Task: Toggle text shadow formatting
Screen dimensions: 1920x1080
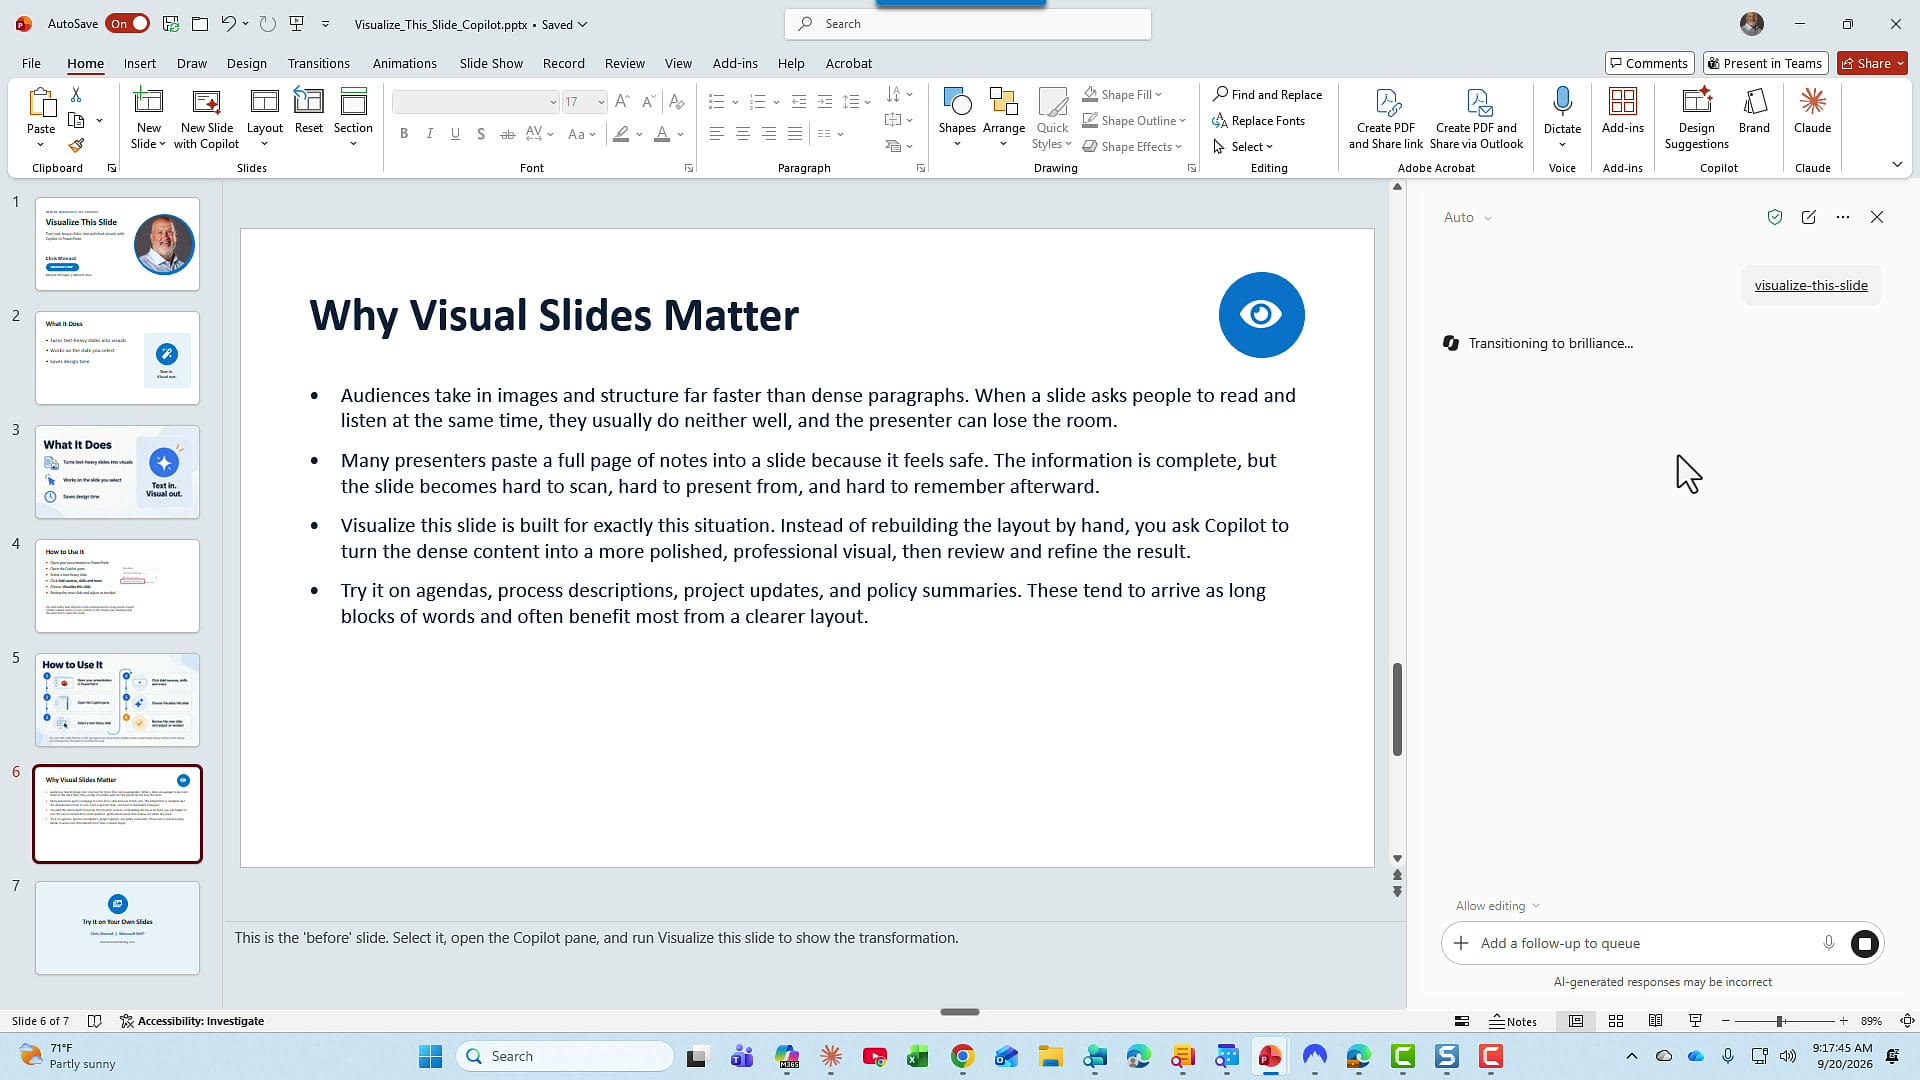Action: point(481,134)
